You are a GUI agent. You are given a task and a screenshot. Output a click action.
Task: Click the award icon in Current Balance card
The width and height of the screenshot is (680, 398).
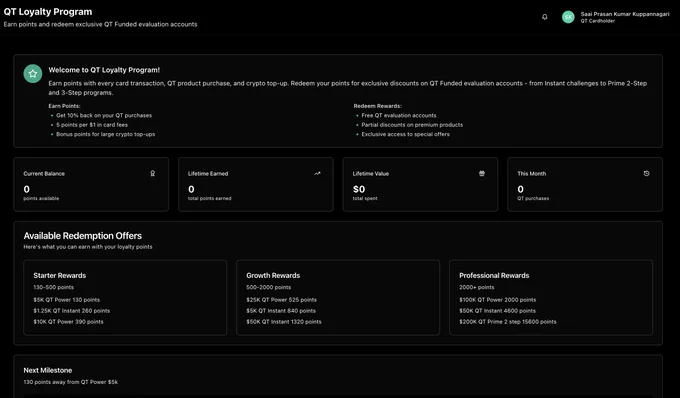(153, 173)
